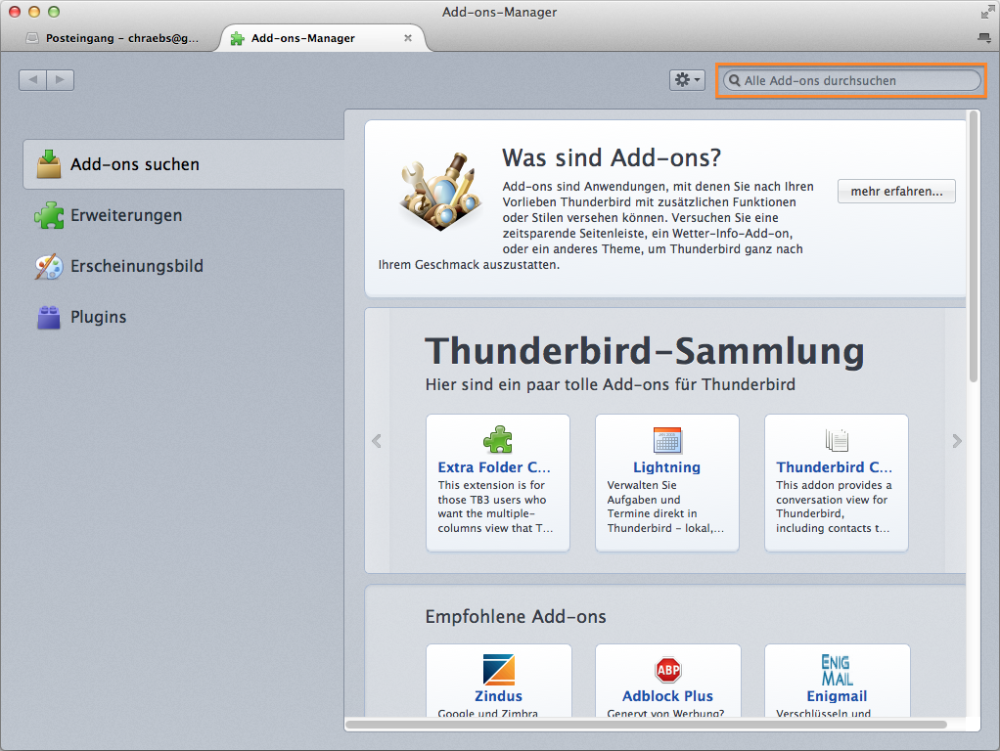Click the horizontal scrollbar at the page bottom

point(645,724)
